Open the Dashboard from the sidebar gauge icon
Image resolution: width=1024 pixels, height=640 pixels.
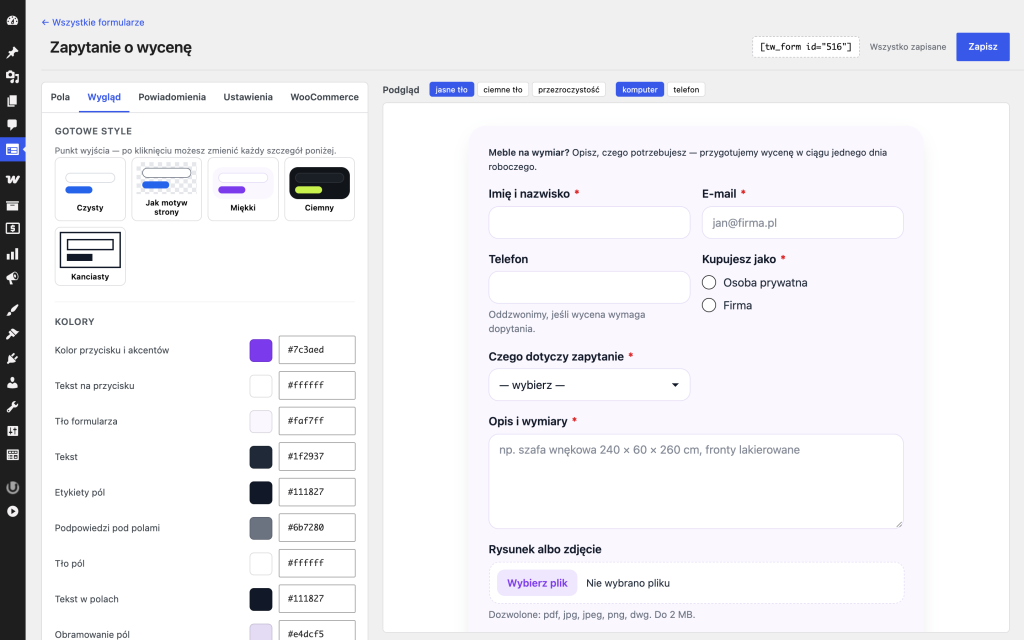click(x=12, y=20)
